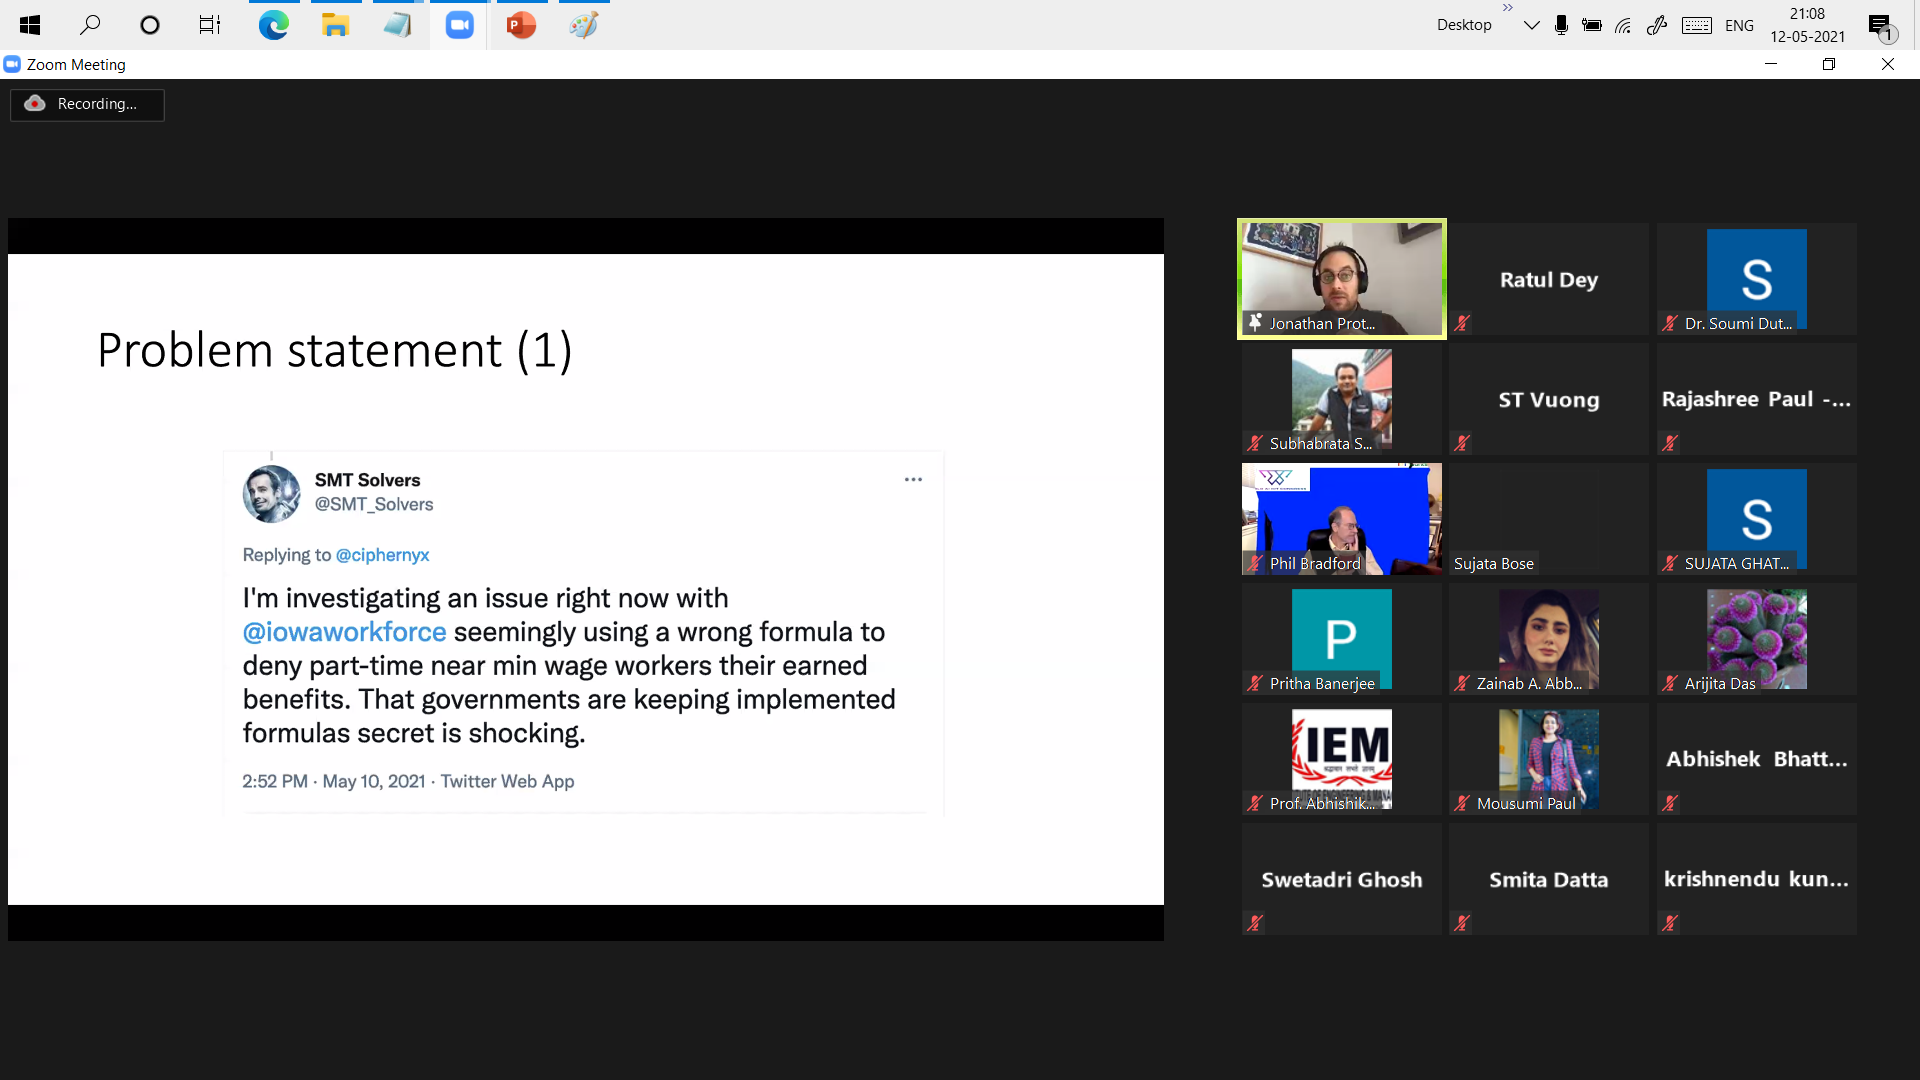Click the SMT Solvers display name
This screenshot has width=1920, height=1080.
pyautogui.click(x=367, y=480)
